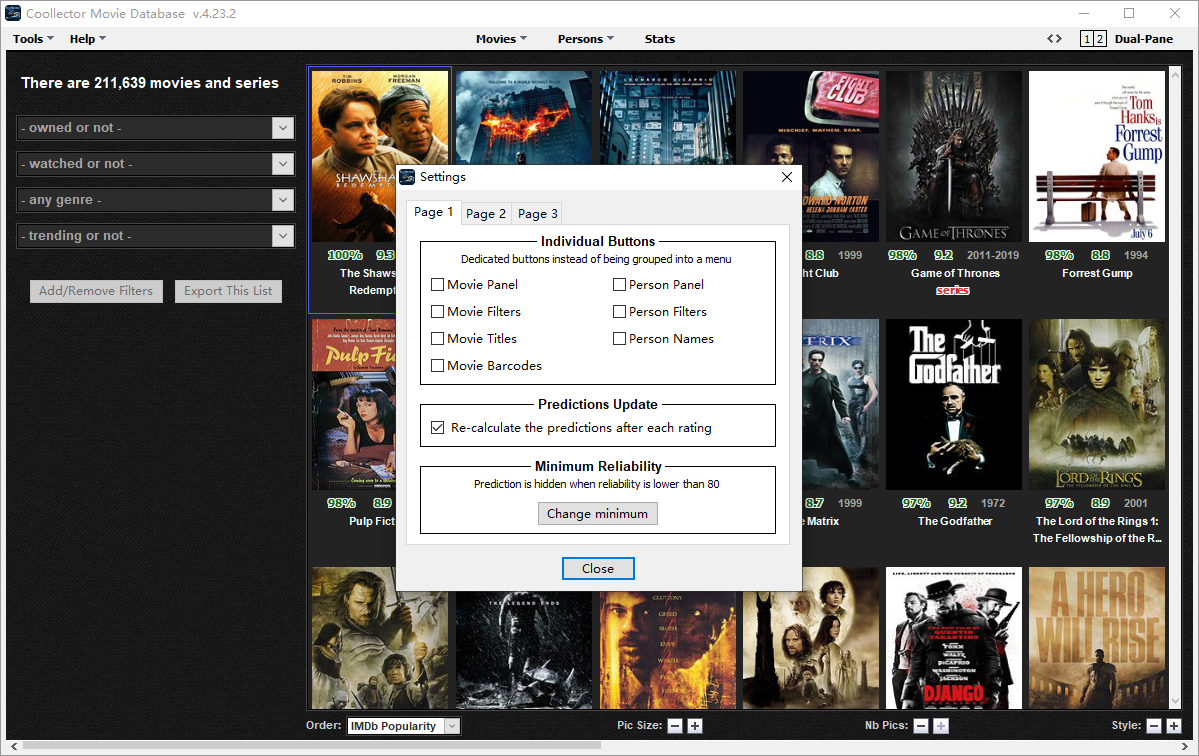
Task: Decrease Nb Pics with minus icon
Action: 921,726
